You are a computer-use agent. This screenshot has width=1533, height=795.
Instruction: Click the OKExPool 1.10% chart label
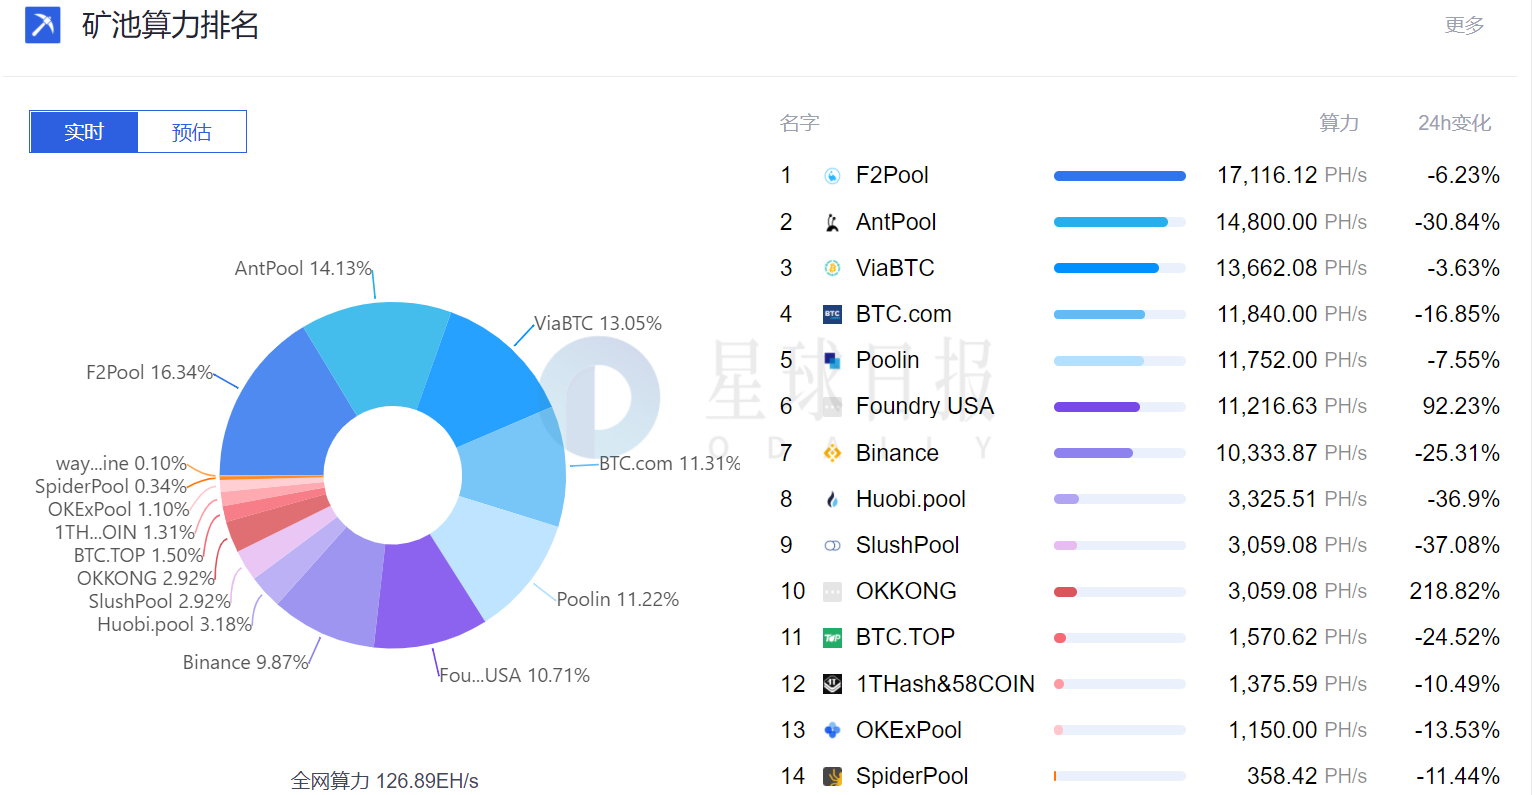(119, 509)
